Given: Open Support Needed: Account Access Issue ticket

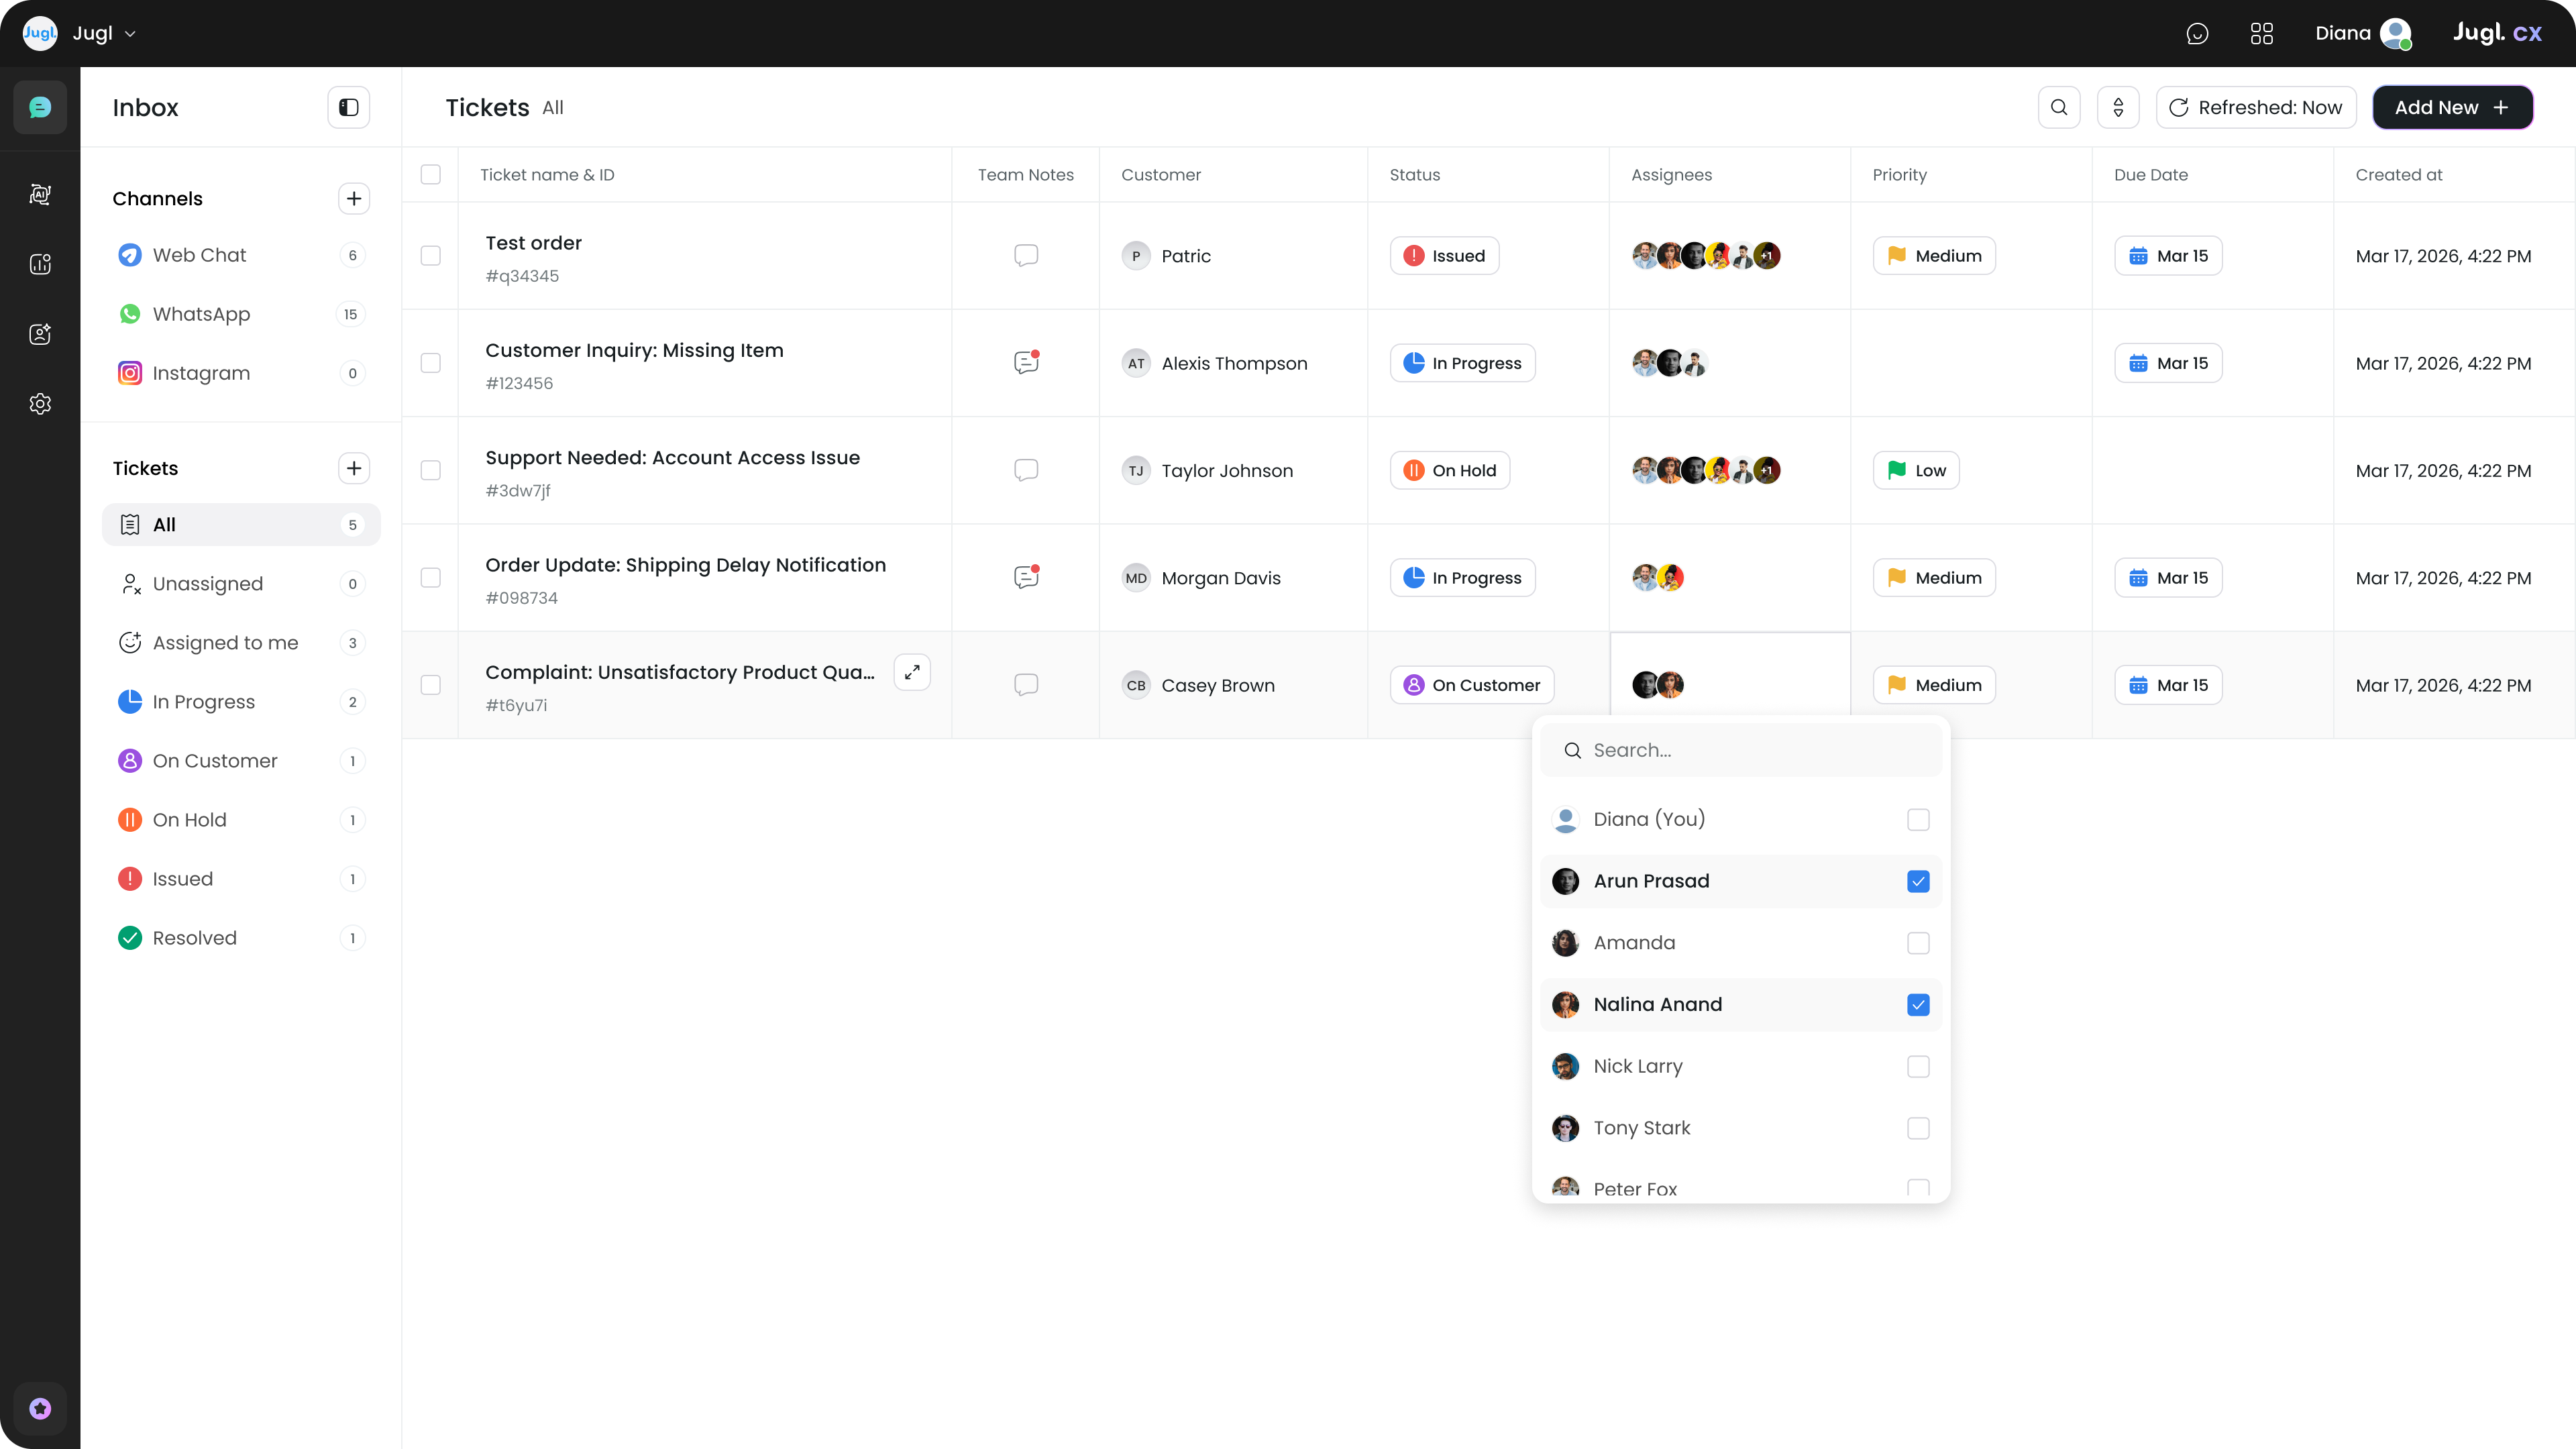Looking at the screenshot, I should click(x=672, y=457).
